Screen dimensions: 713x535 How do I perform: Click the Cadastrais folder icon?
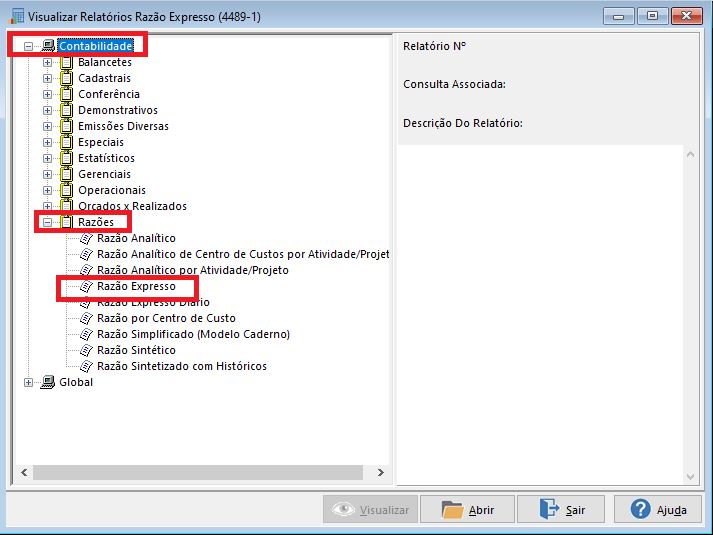pyautogui.click(x=66, y=78)
